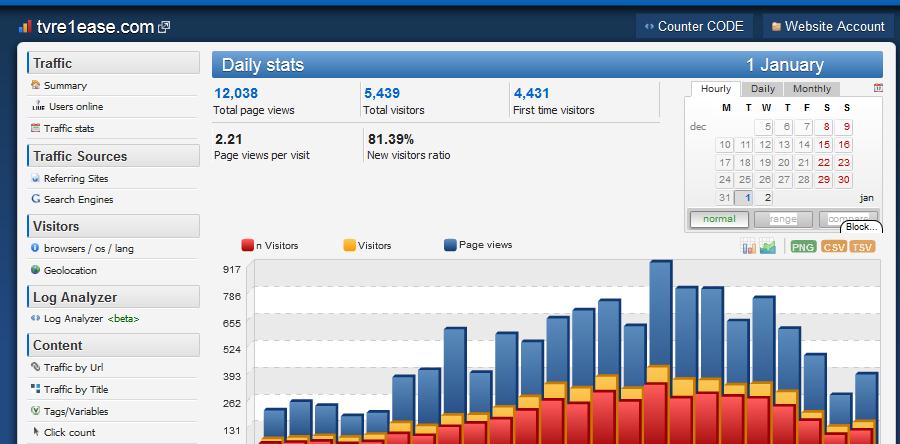
Task: Open browsers / os / lang report
Action: (x=88, y=248)
